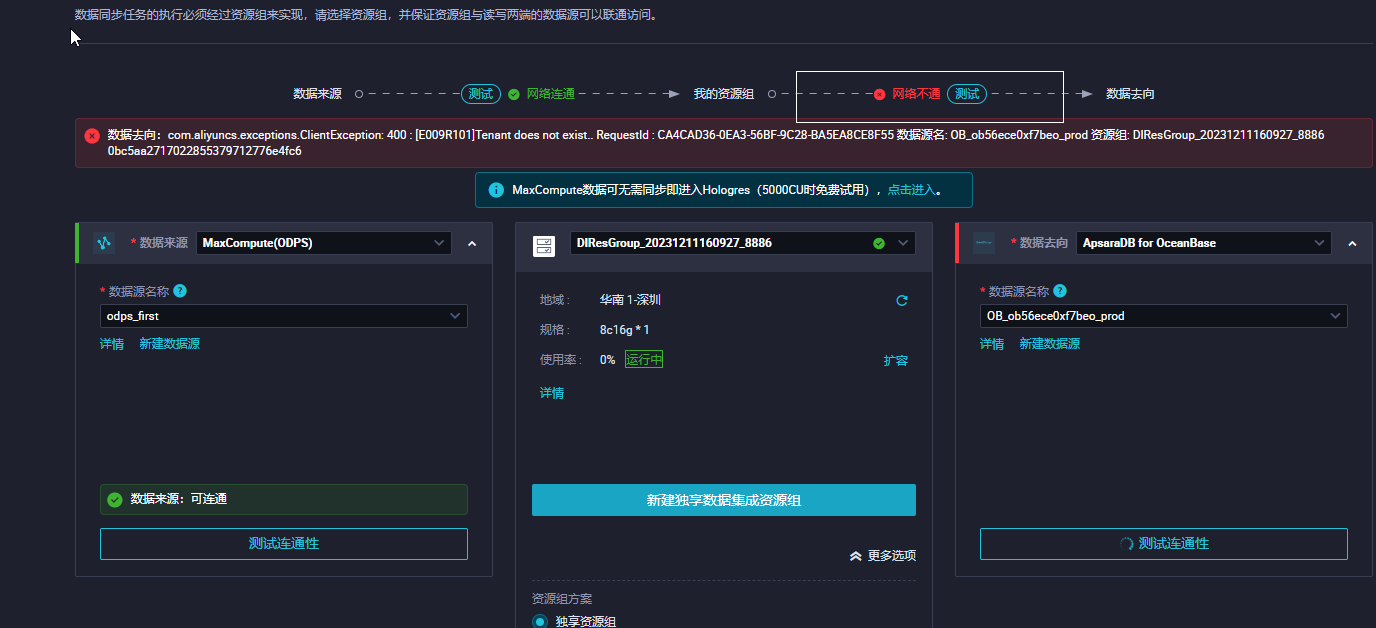Click the 运行中 status tag
The width and height of the screenshot is (1376, 628).
coord(644,360)
